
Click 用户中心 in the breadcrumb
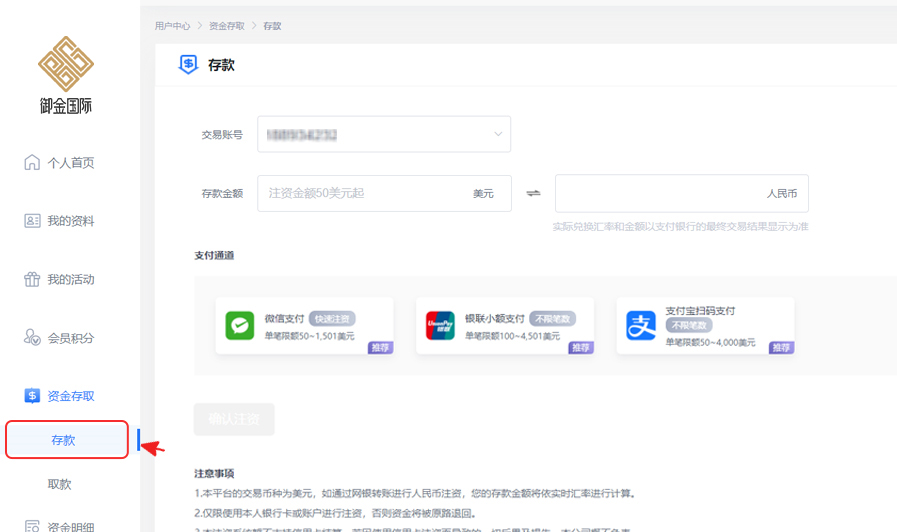coord(172,26)
